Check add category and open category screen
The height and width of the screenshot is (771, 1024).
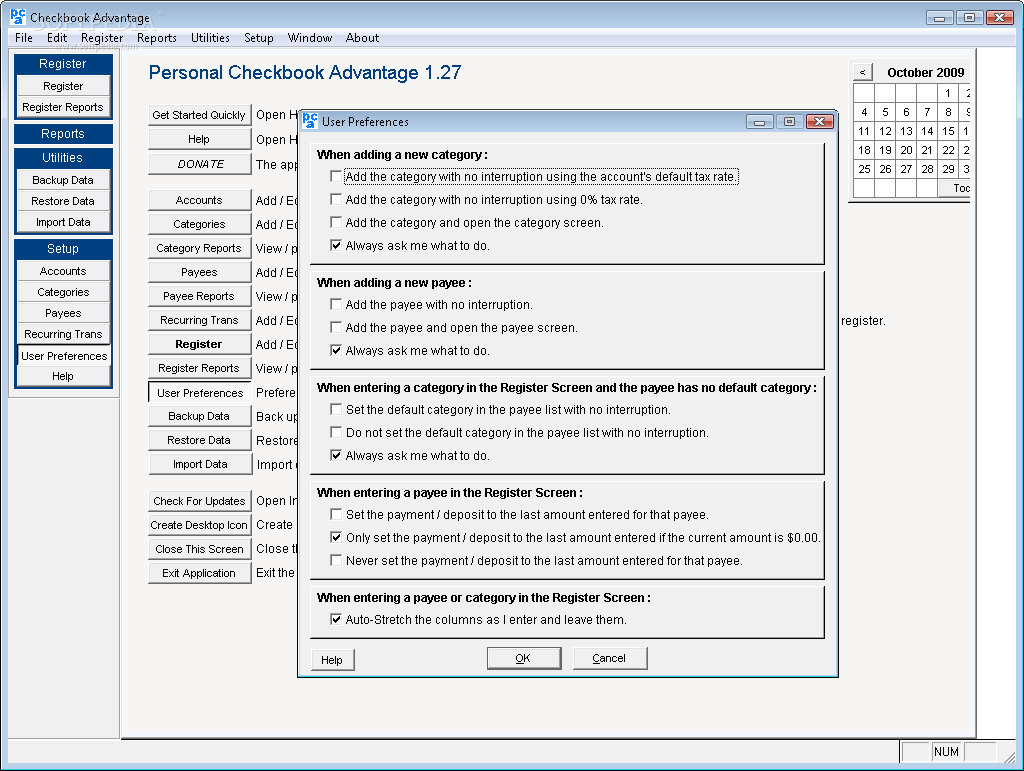[x=336, y=222]
